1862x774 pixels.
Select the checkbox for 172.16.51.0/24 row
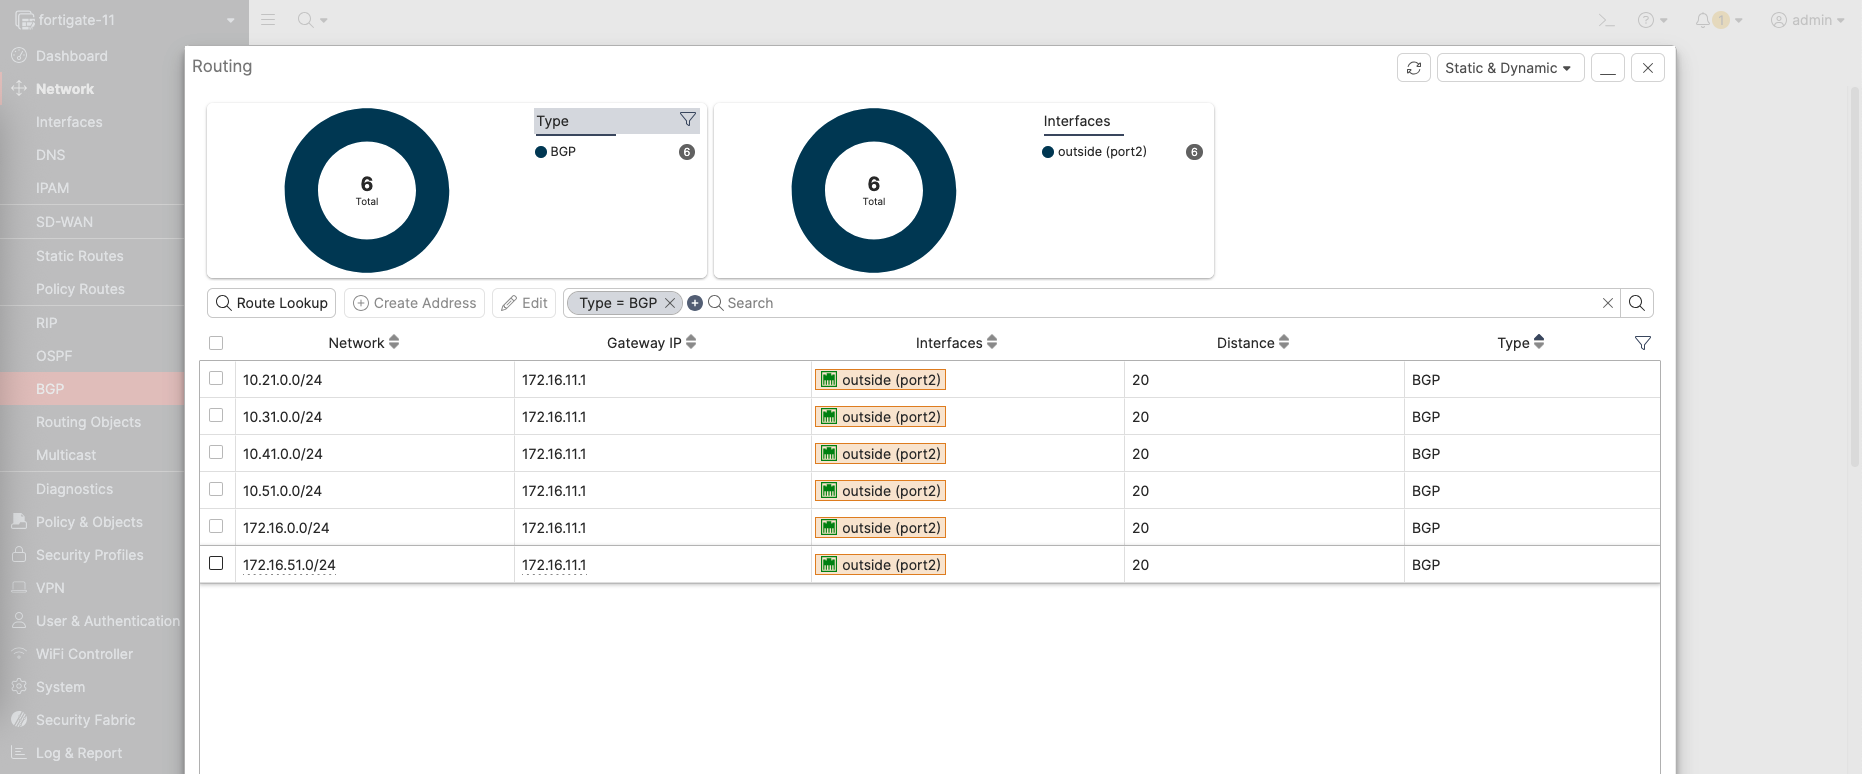pyautogui.click(x=216, y=564)
